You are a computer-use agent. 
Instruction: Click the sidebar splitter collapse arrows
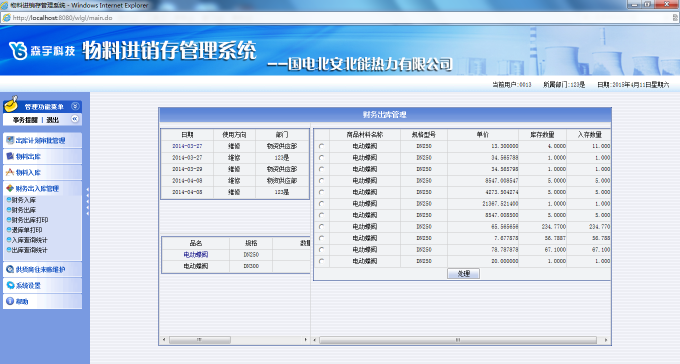click(x=88, y=201)
